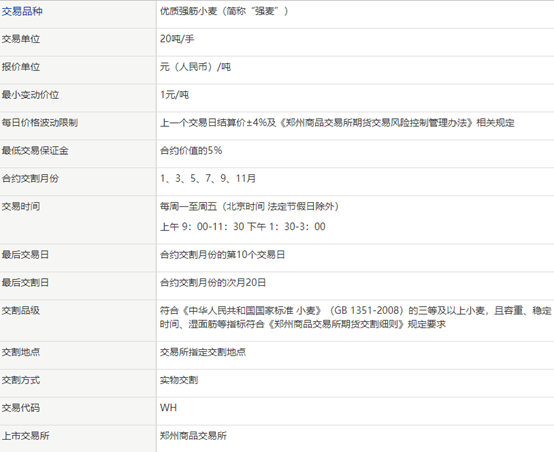This screenshot has width=554, height=452.
Task: Click the 实物交割 value
Action: [179, 380]
